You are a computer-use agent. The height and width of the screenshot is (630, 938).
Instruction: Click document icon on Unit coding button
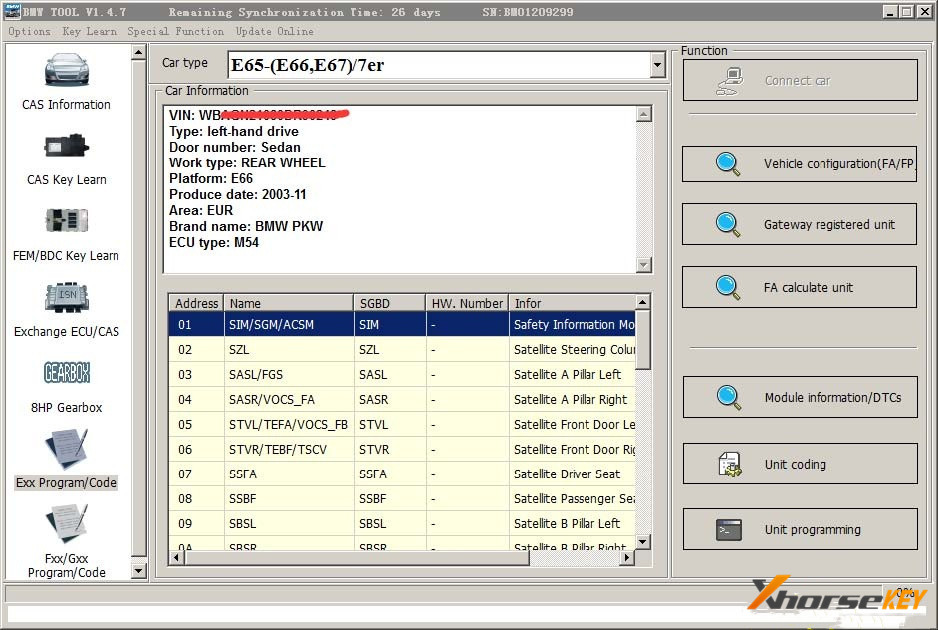[x=729, y=464]
